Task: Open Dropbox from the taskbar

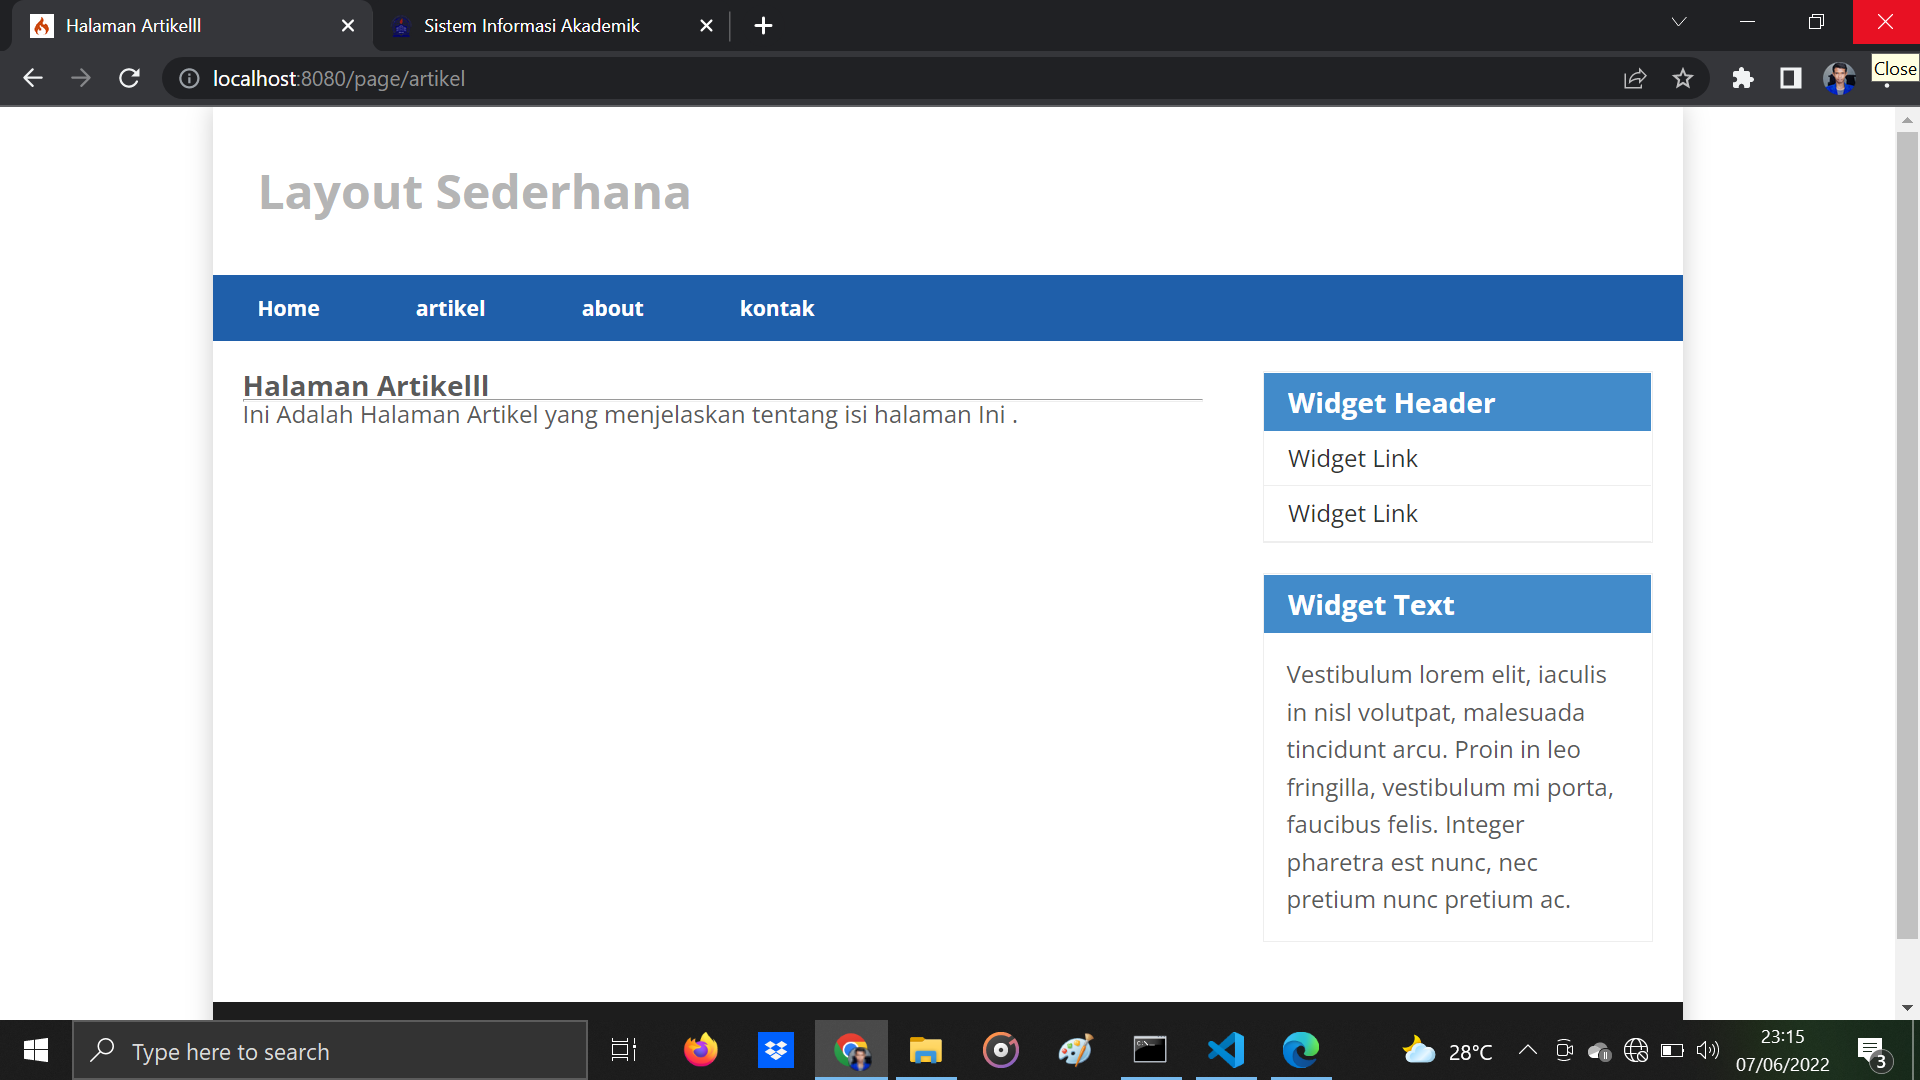Action: pos(775,1050)
